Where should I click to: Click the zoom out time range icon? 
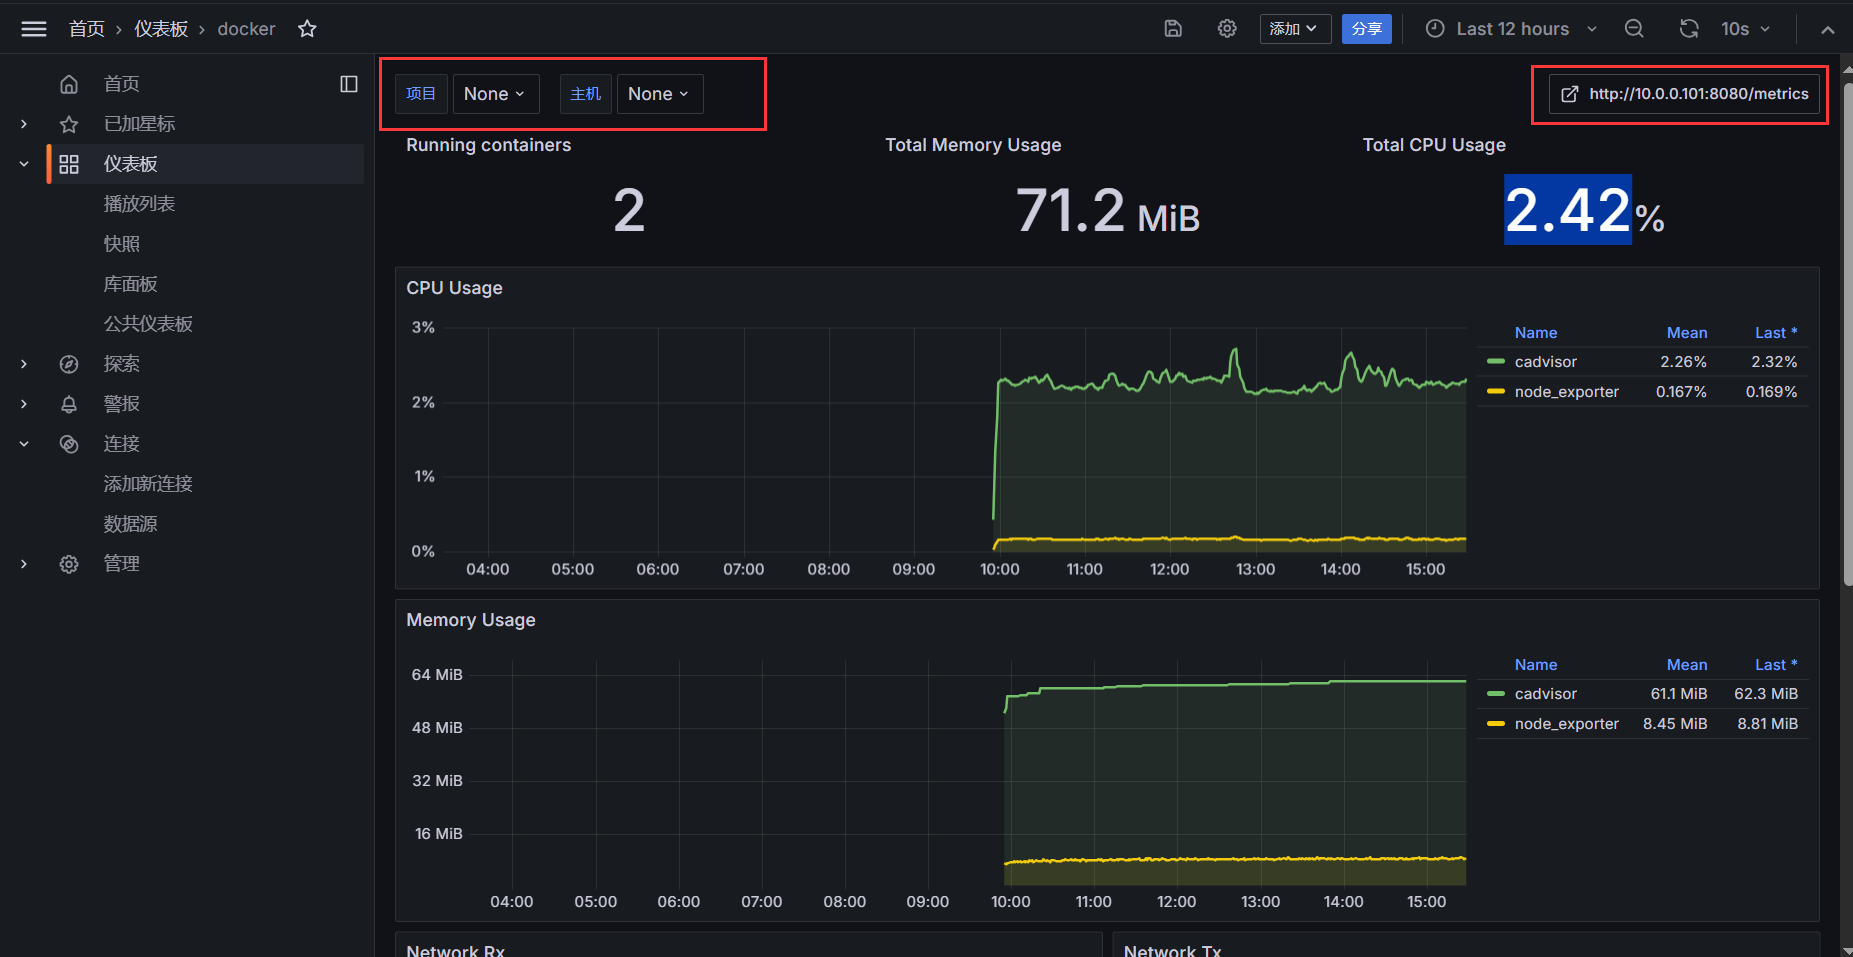[x=1634, y=29]
